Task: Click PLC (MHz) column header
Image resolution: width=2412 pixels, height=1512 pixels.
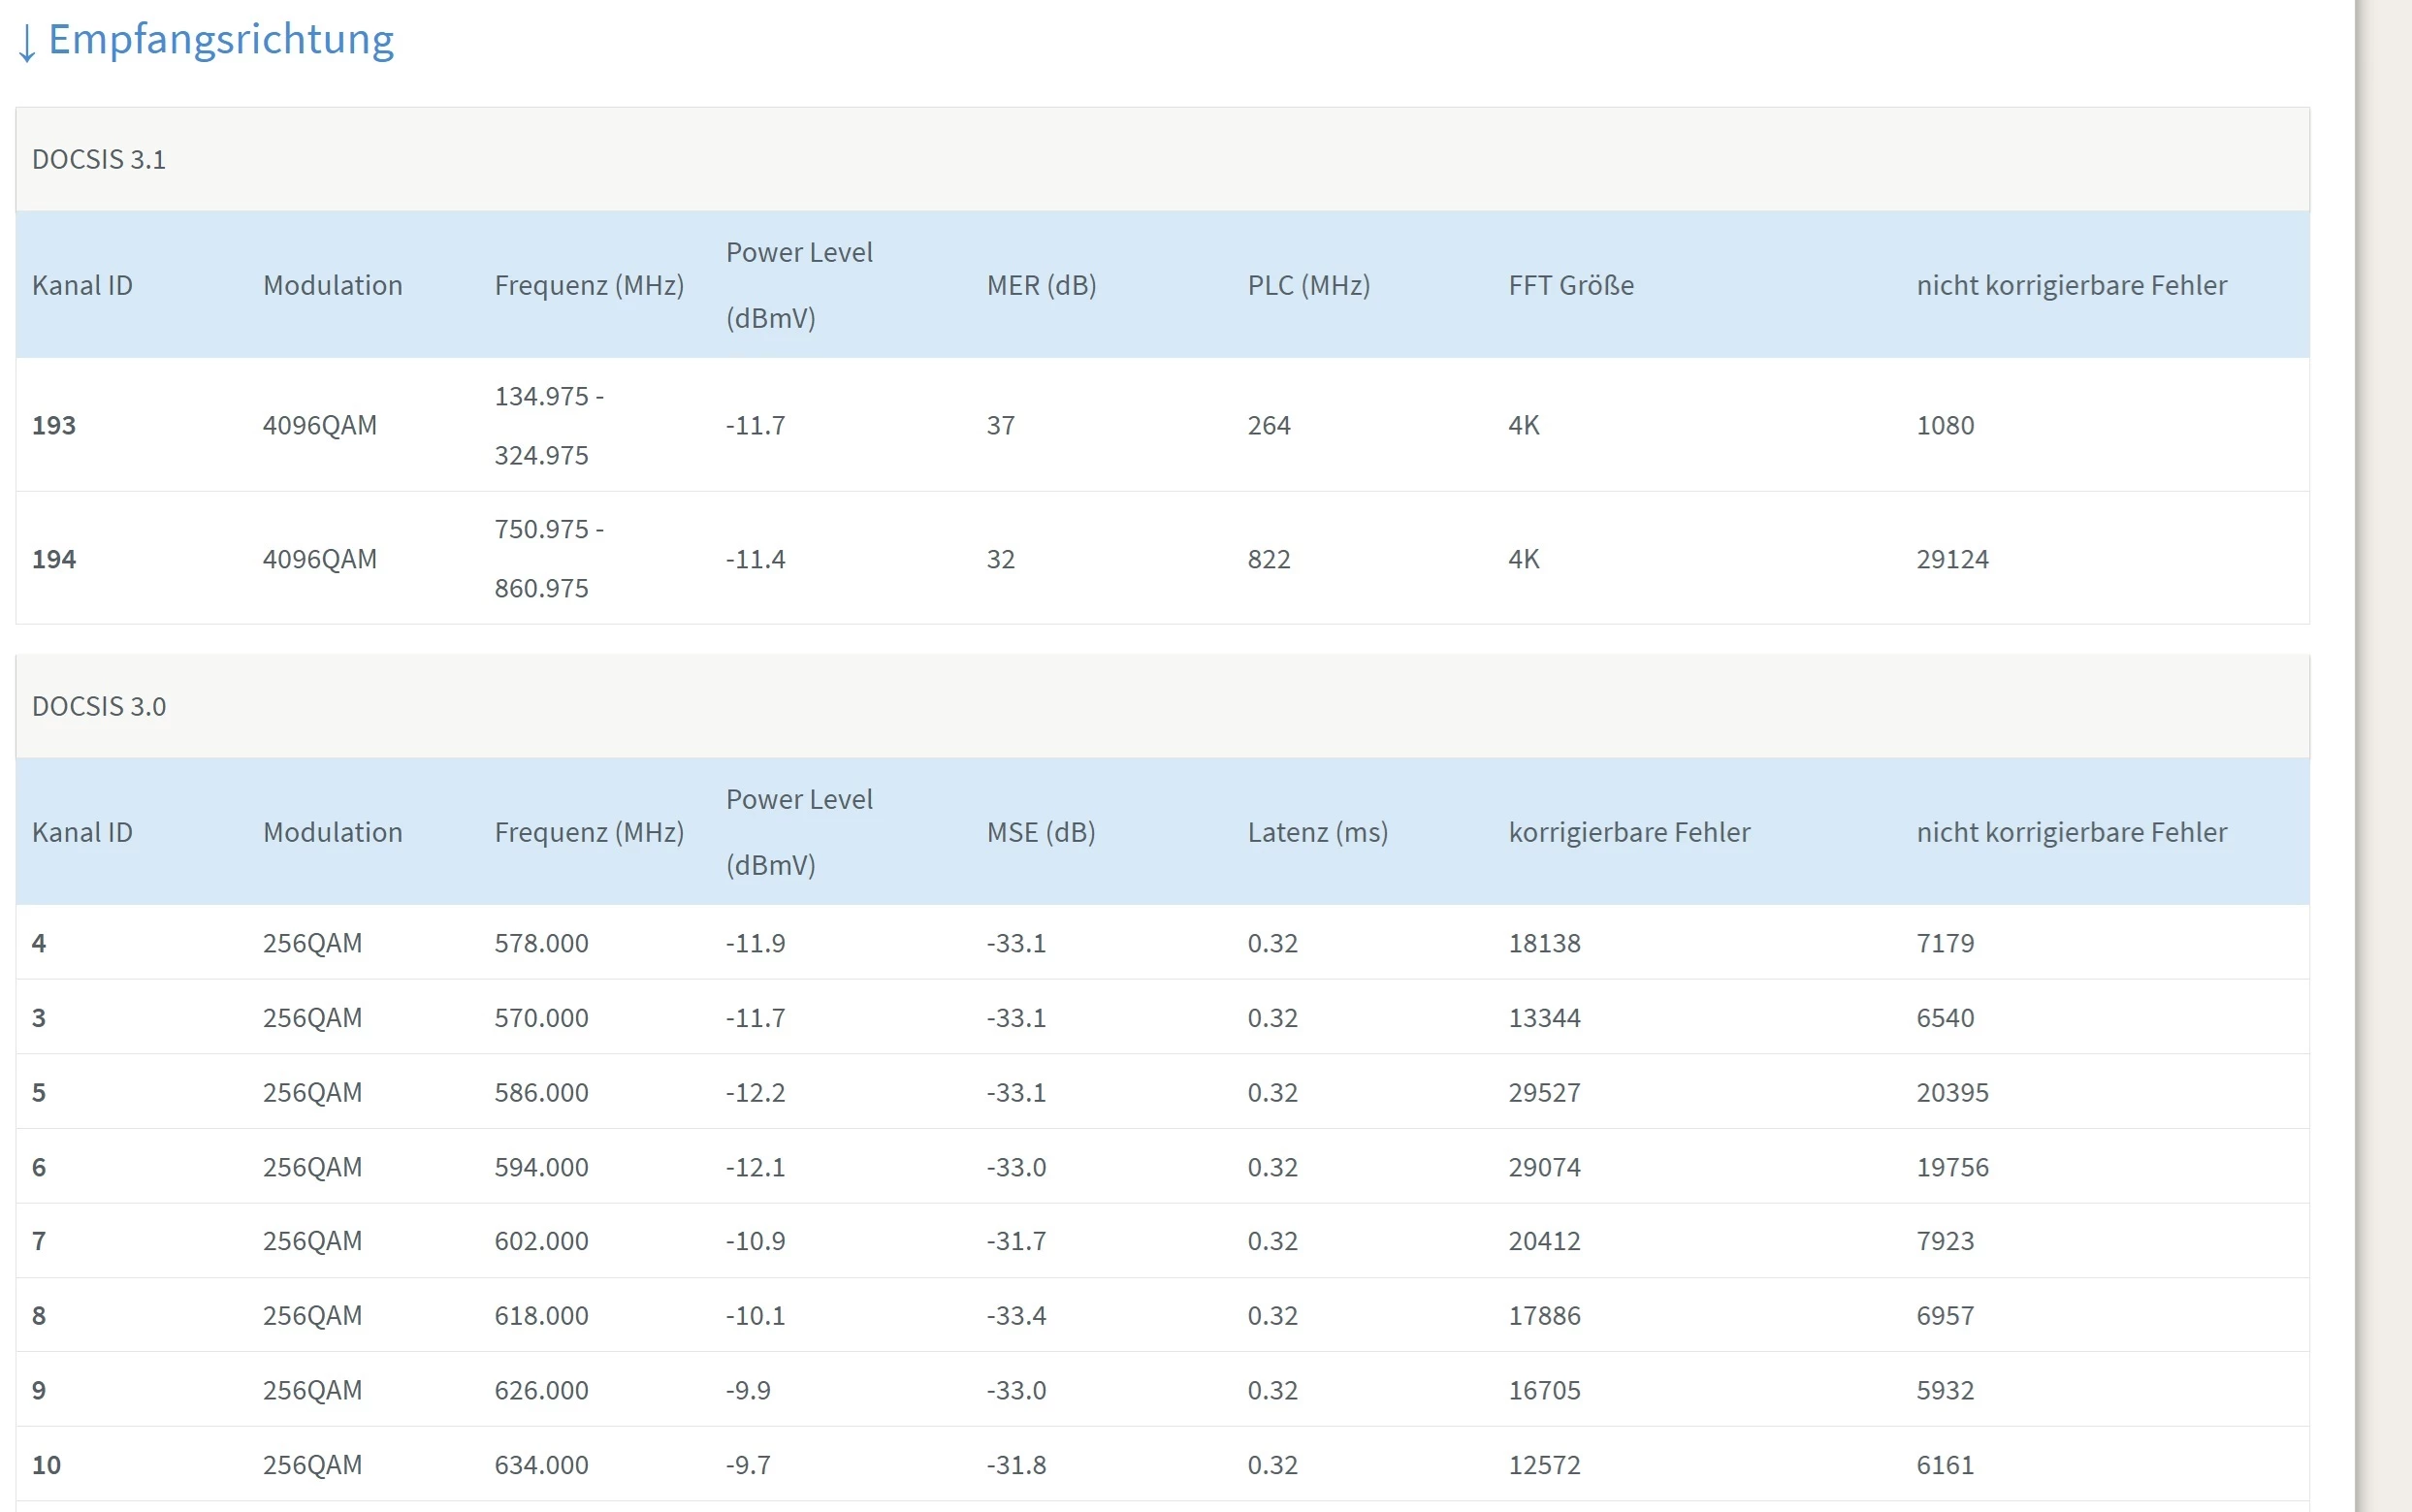Action: [x=1308, y=286]
